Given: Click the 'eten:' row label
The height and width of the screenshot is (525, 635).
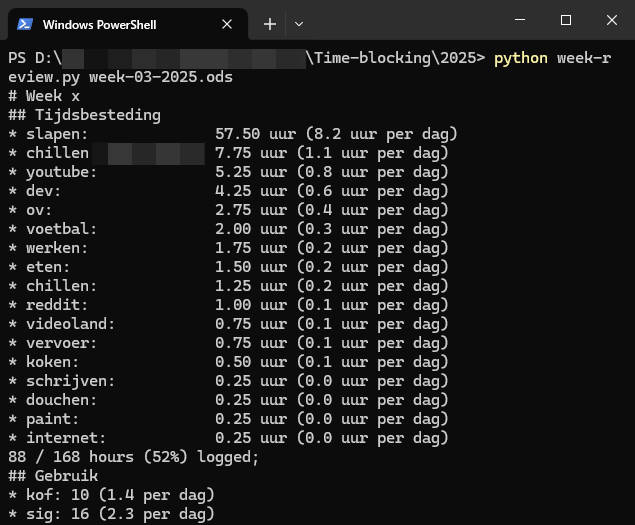Looking at the screenshot, I should [48, 267].
